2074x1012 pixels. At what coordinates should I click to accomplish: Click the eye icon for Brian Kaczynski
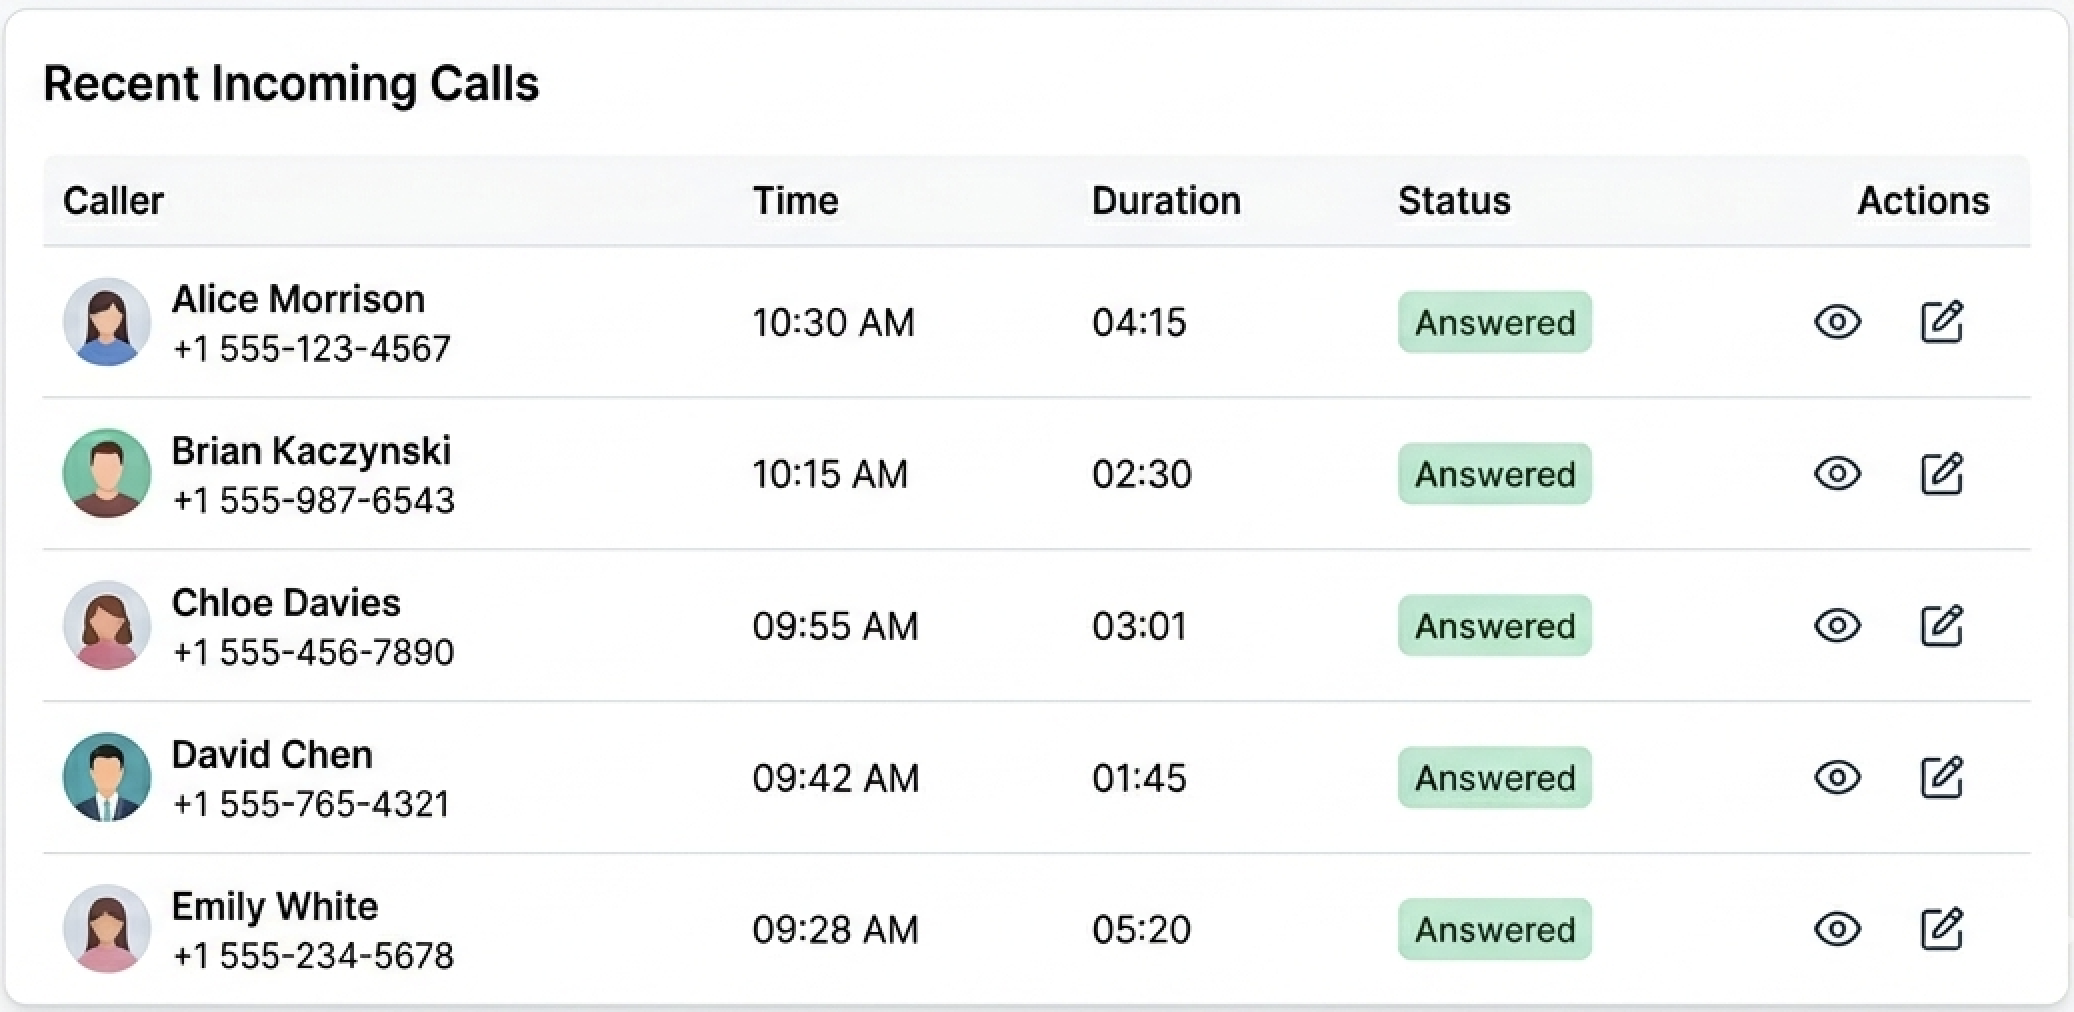coord(1838,474)
